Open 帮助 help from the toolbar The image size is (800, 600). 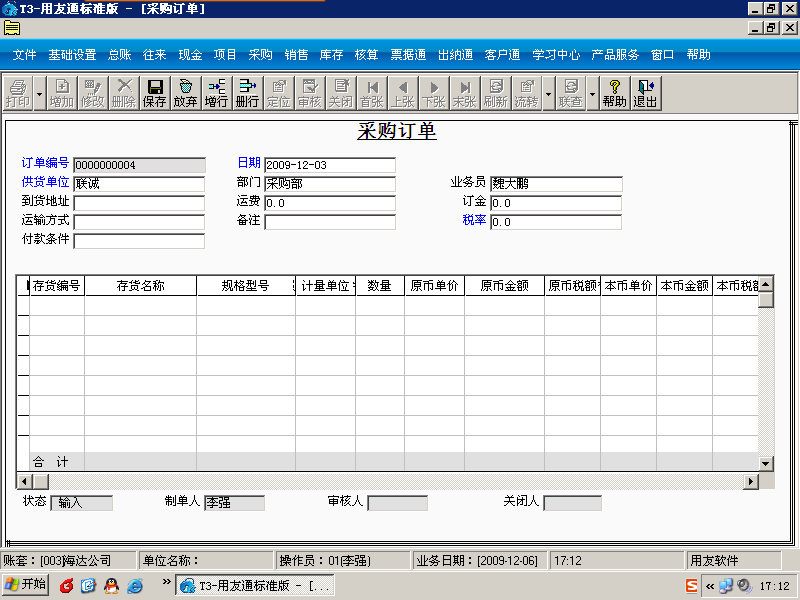pyautogui.click(x=614, y=93)
